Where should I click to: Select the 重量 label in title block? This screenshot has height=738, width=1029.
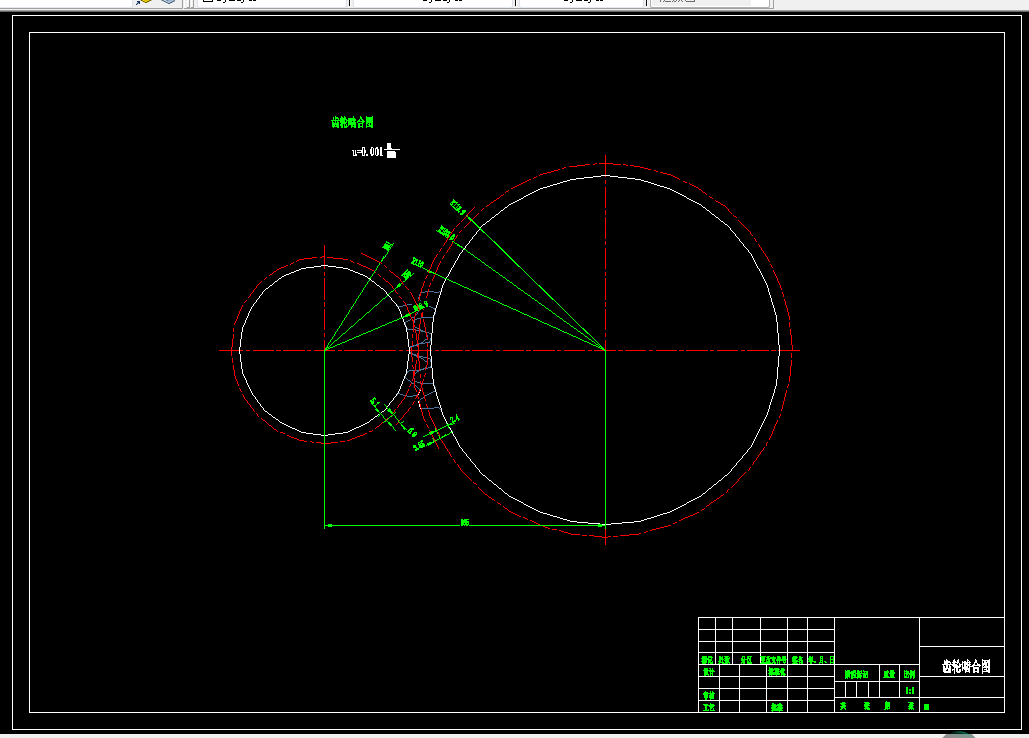coord(889,674)
